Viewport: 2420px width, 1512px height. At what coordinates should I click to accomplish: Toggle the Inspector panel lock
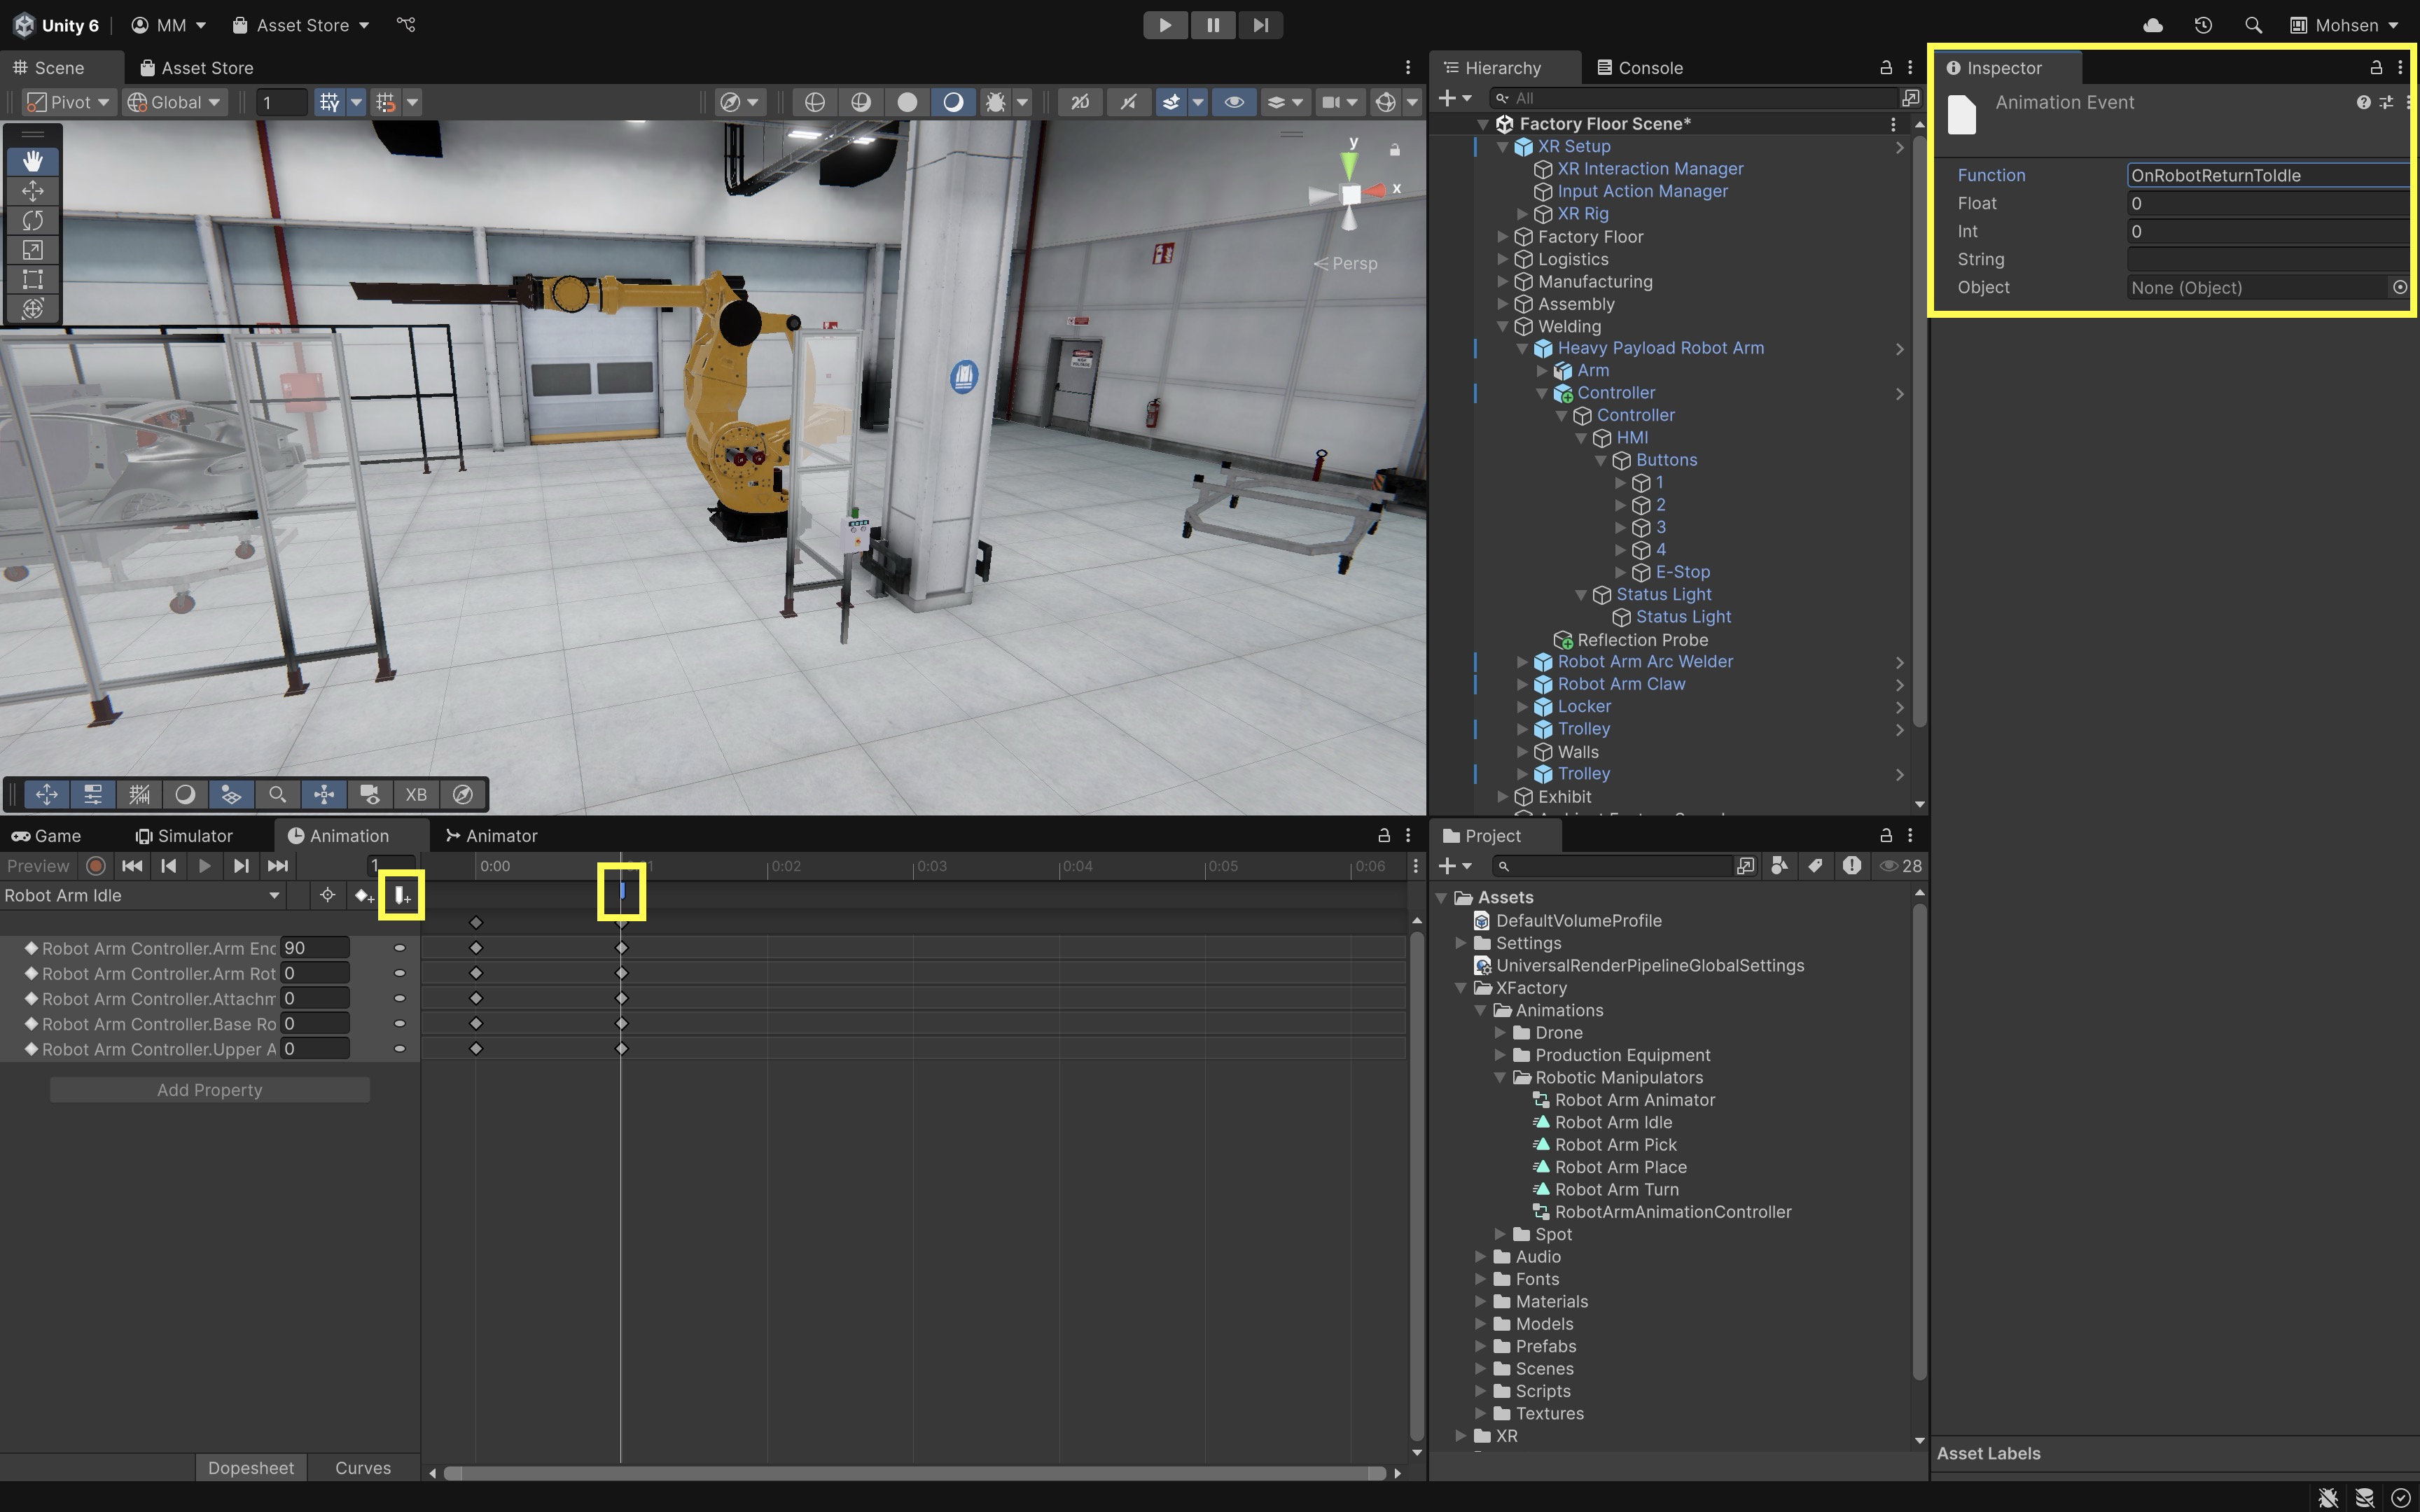[x=2376, y=68]
